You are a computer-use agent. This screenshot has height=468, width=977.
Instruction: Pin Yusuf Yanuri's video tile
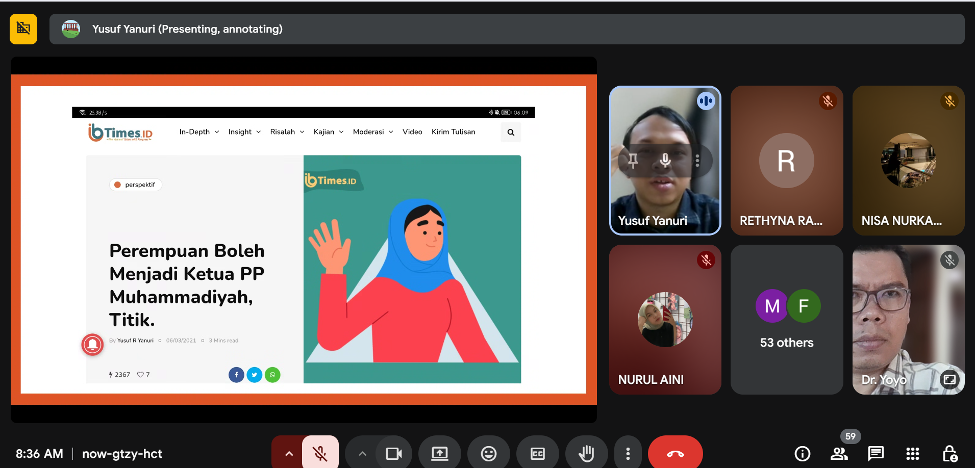click(x=633, y=159)
